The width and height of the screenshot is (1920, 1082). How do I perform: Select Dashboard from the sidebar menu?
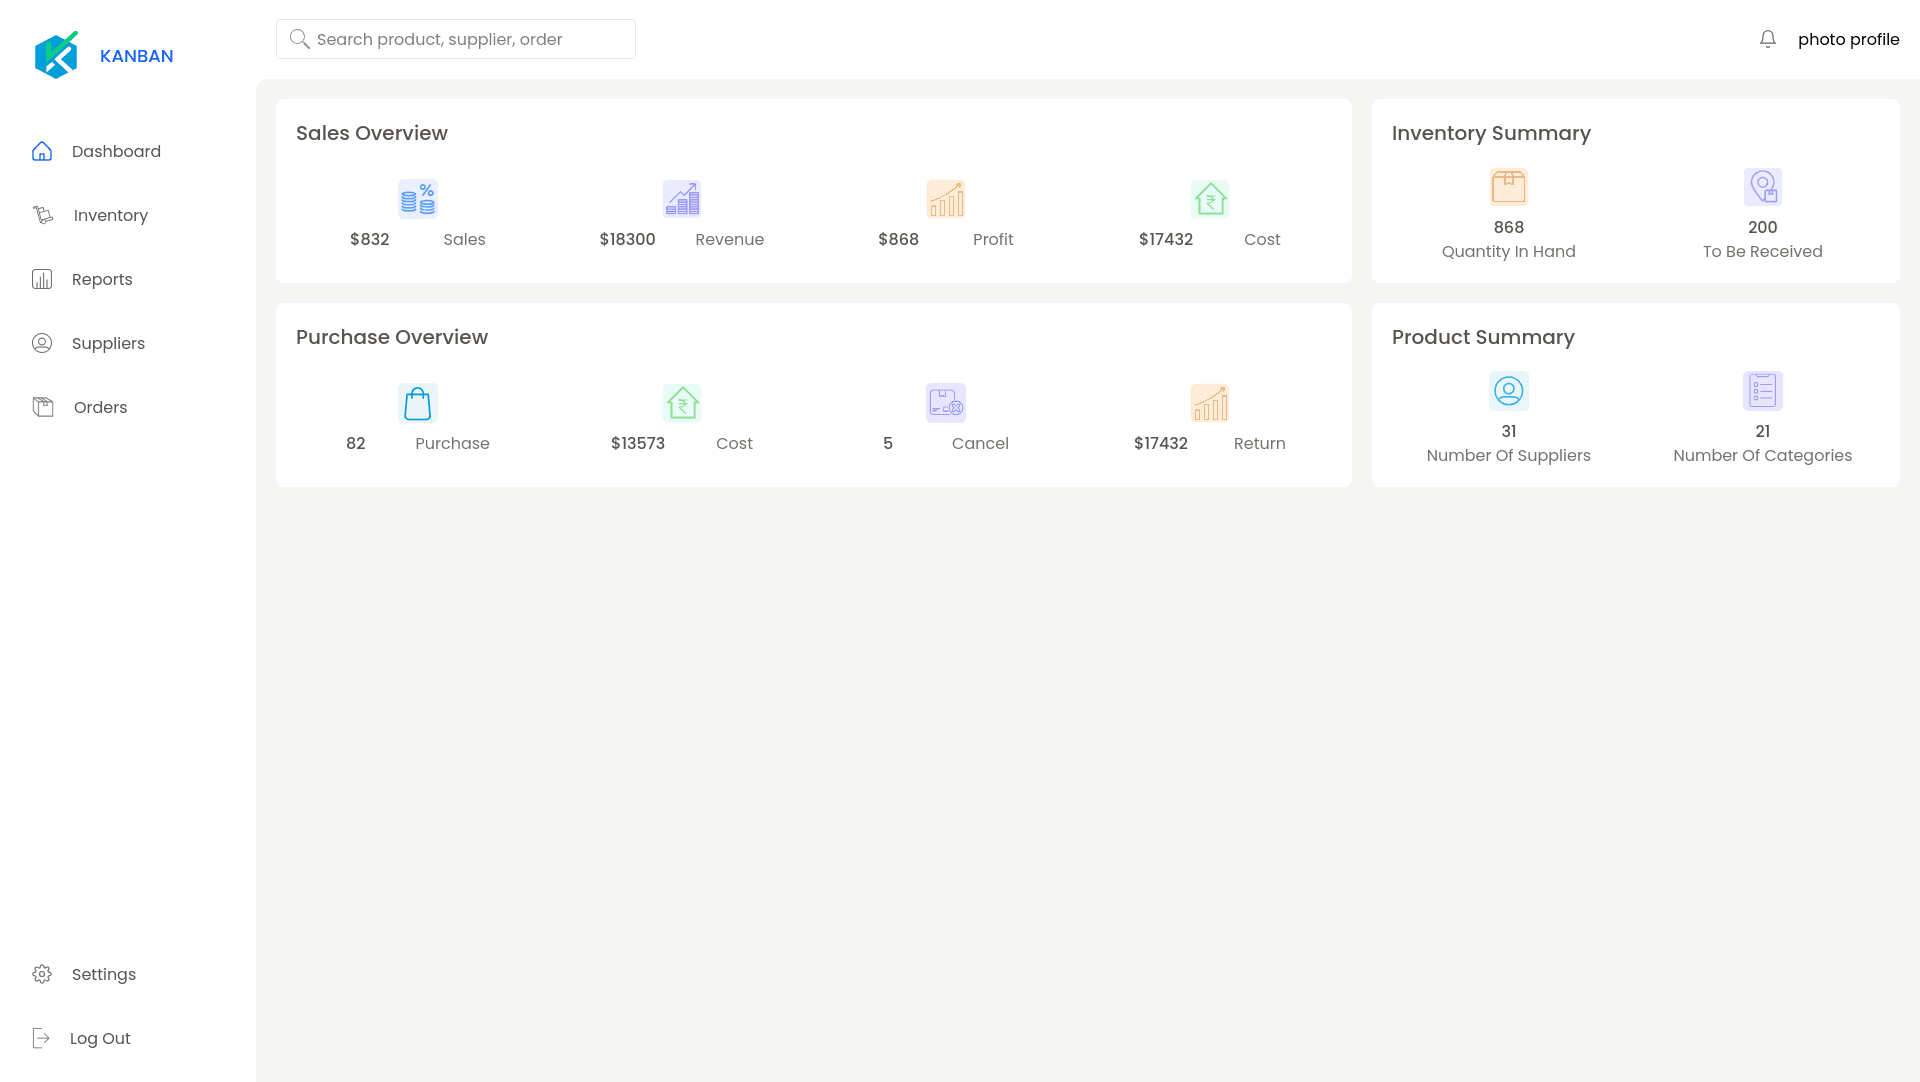[x=116, y=151]
